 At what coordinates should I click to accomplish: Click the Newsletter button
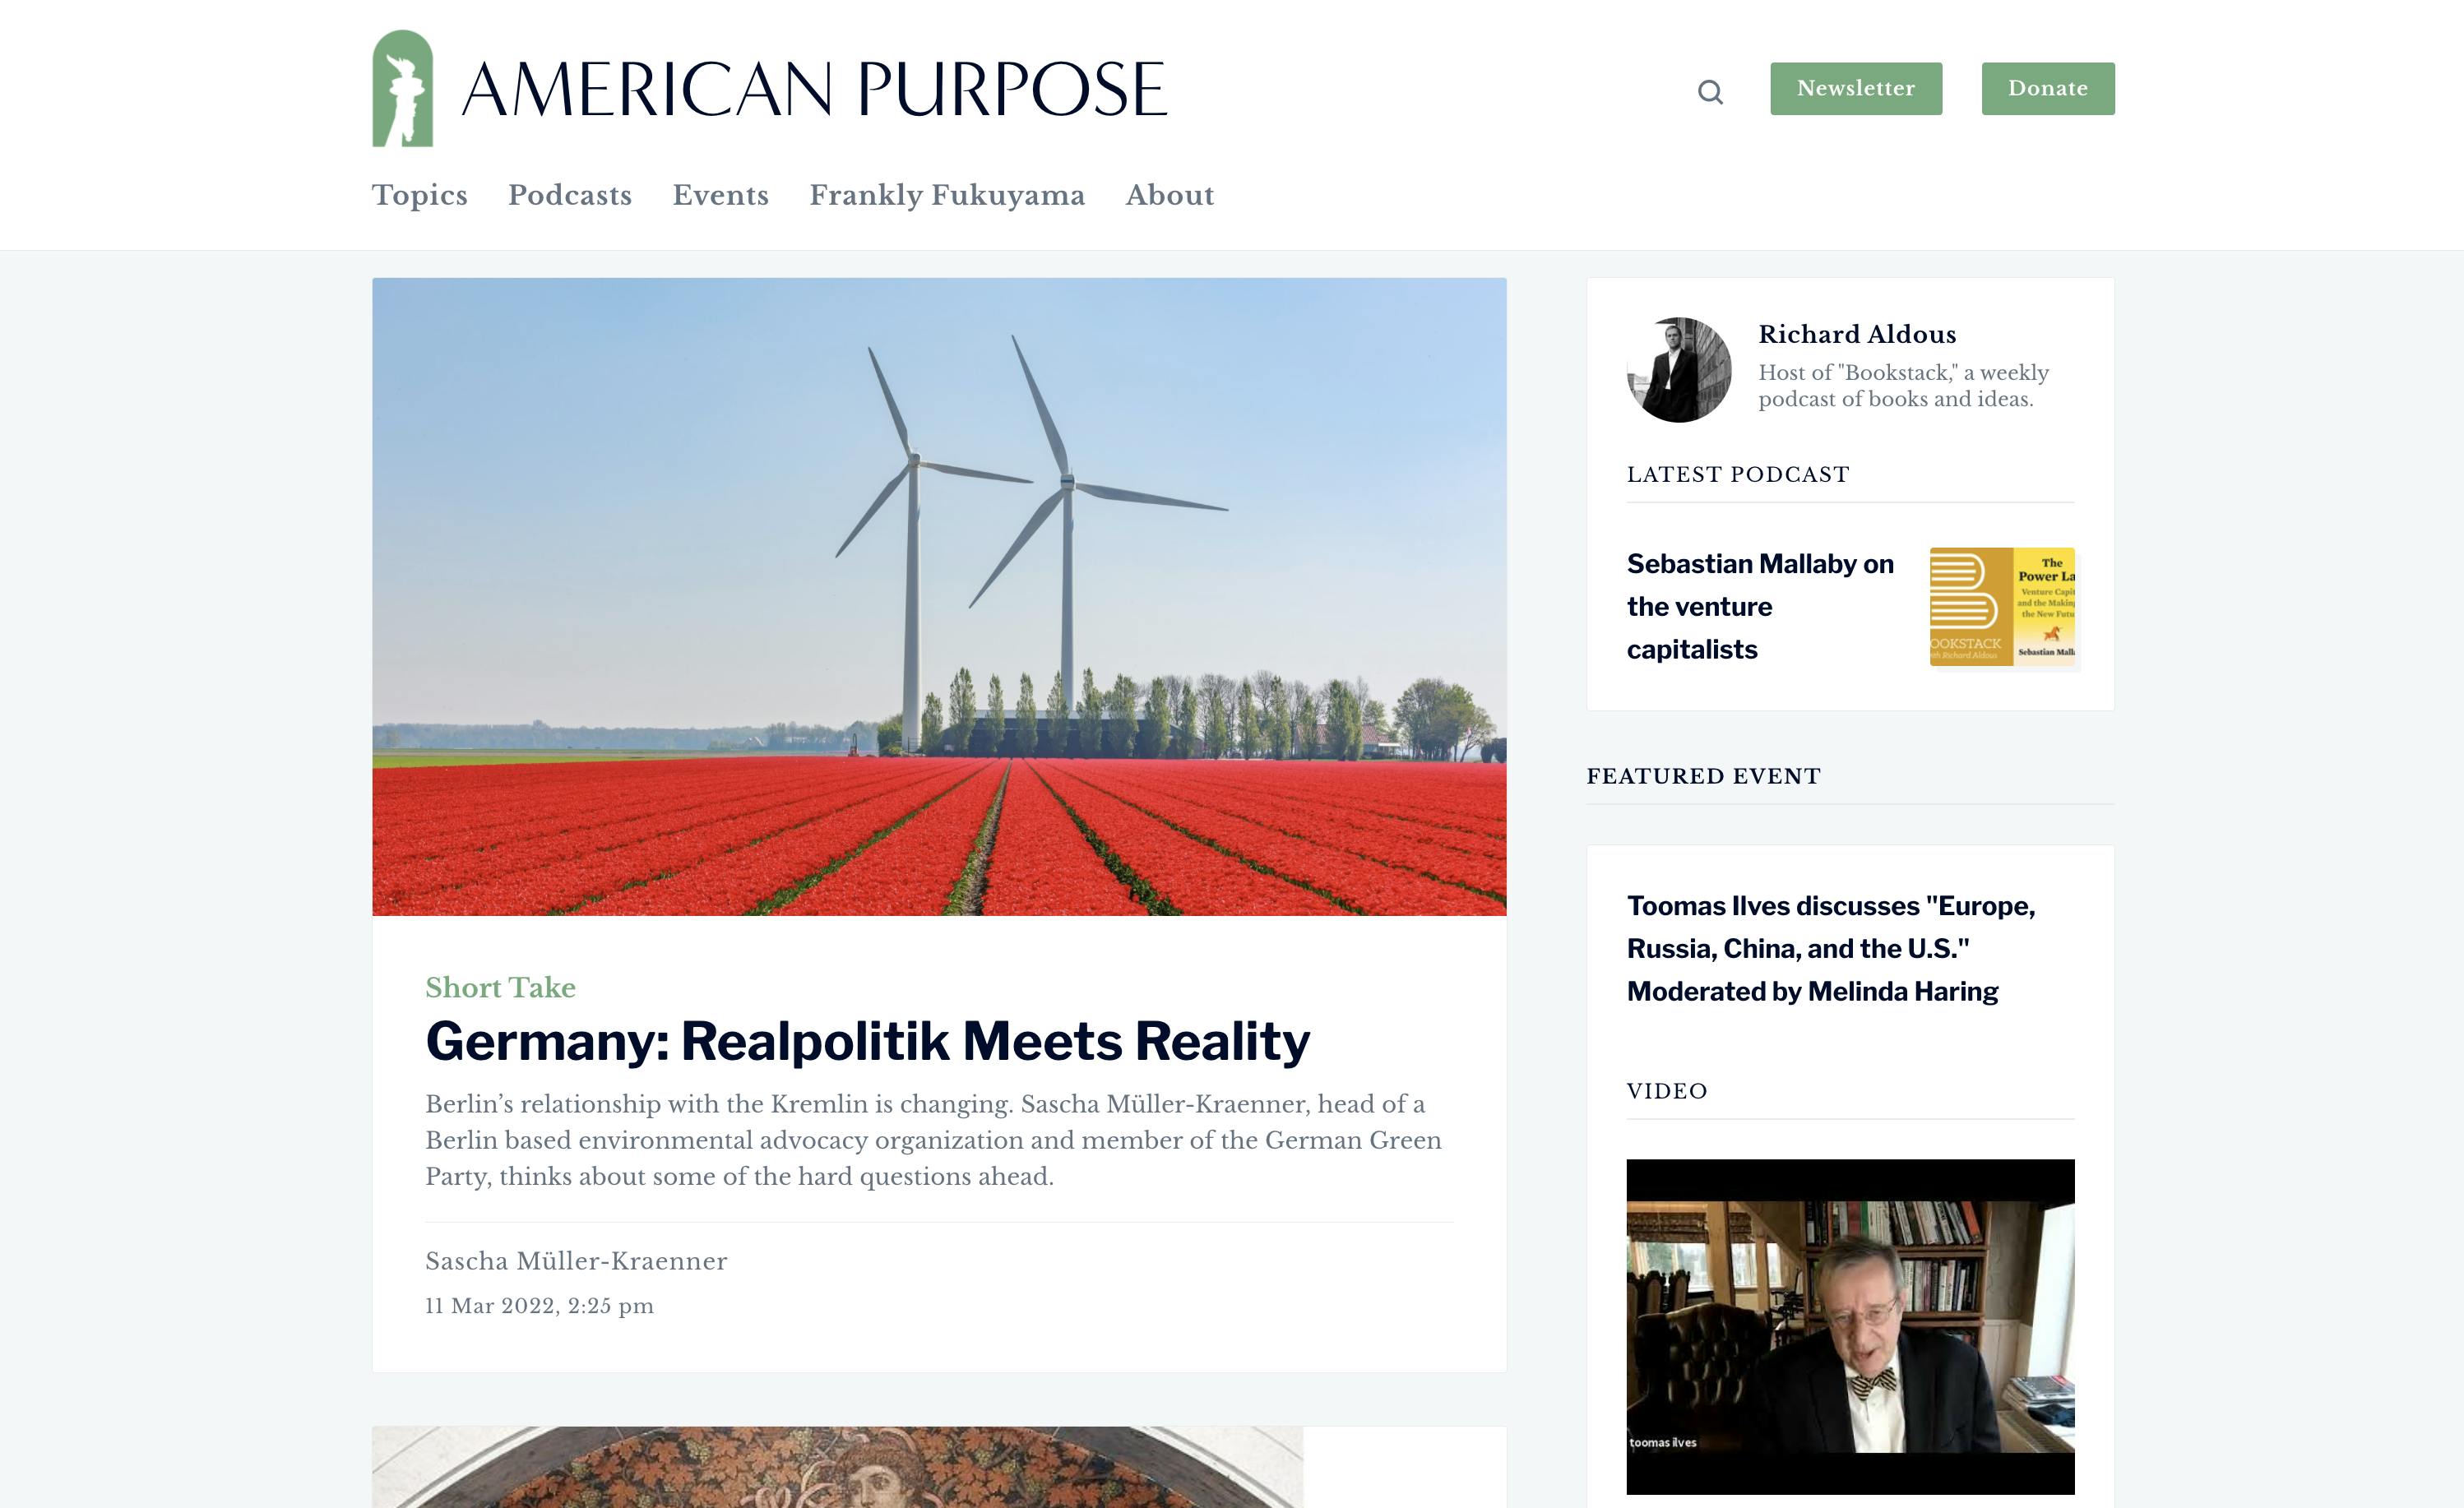pos(1855,88)
